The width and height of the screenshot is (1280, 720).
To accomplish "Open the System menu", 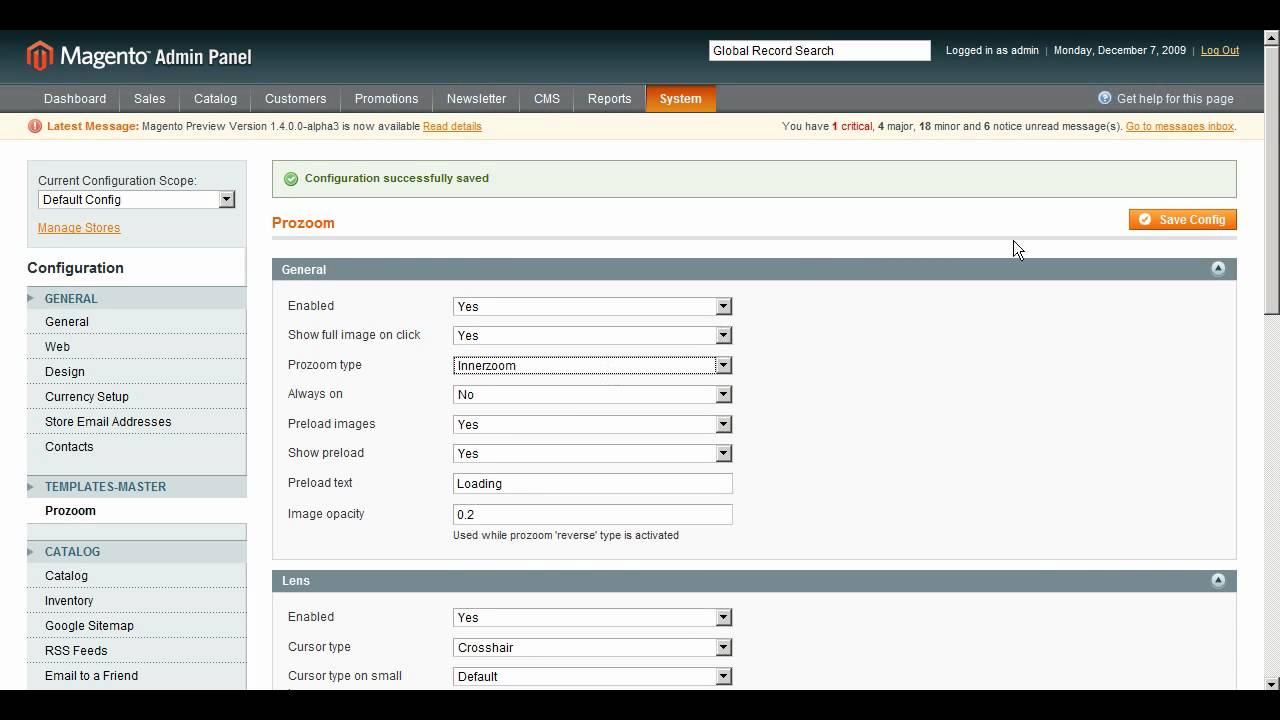I will (x=680, y=98).
